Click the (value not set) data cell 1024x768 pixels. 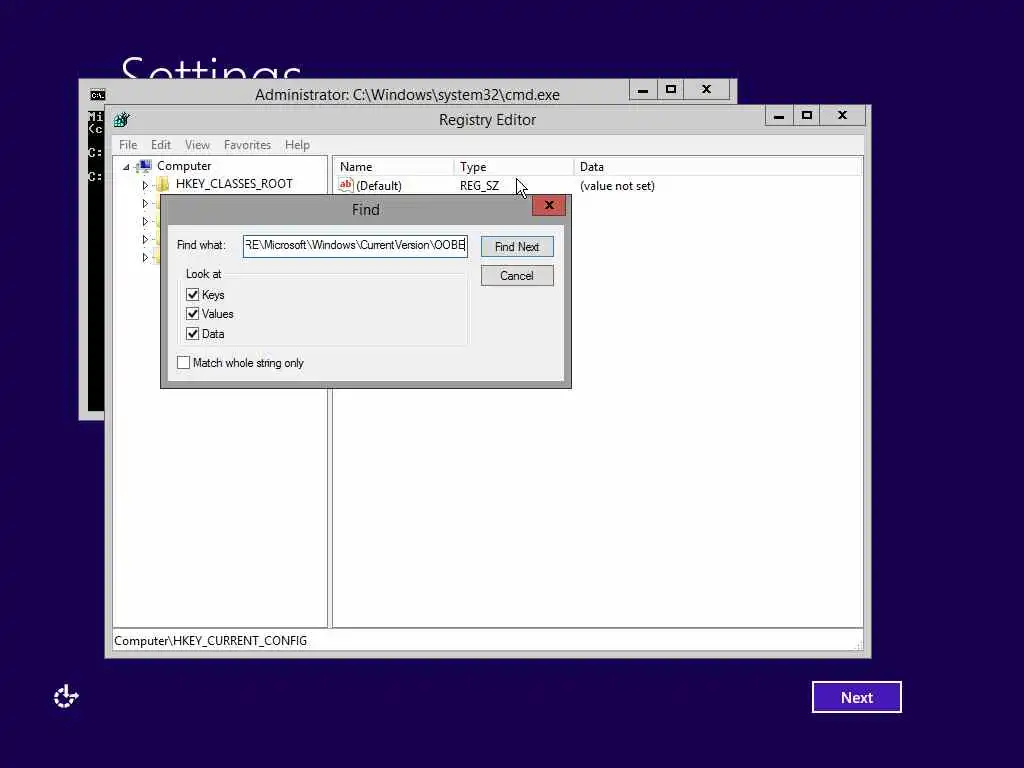click(617, 186)
